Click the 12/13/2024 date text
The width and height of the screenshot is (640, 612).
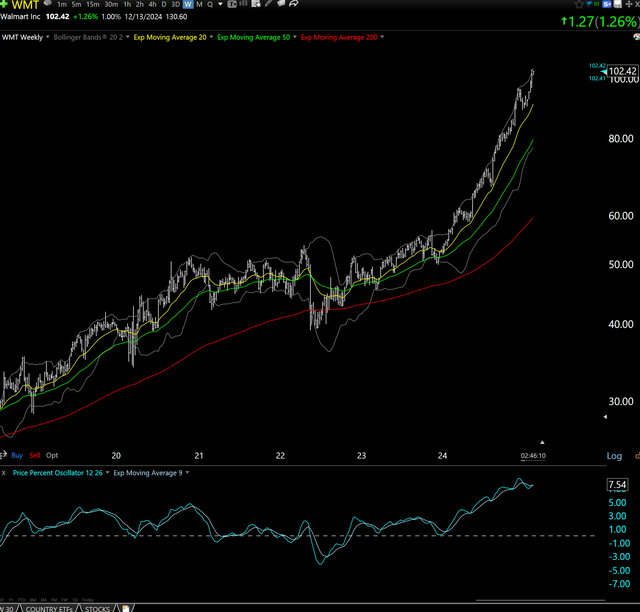[x=143, y=17]
